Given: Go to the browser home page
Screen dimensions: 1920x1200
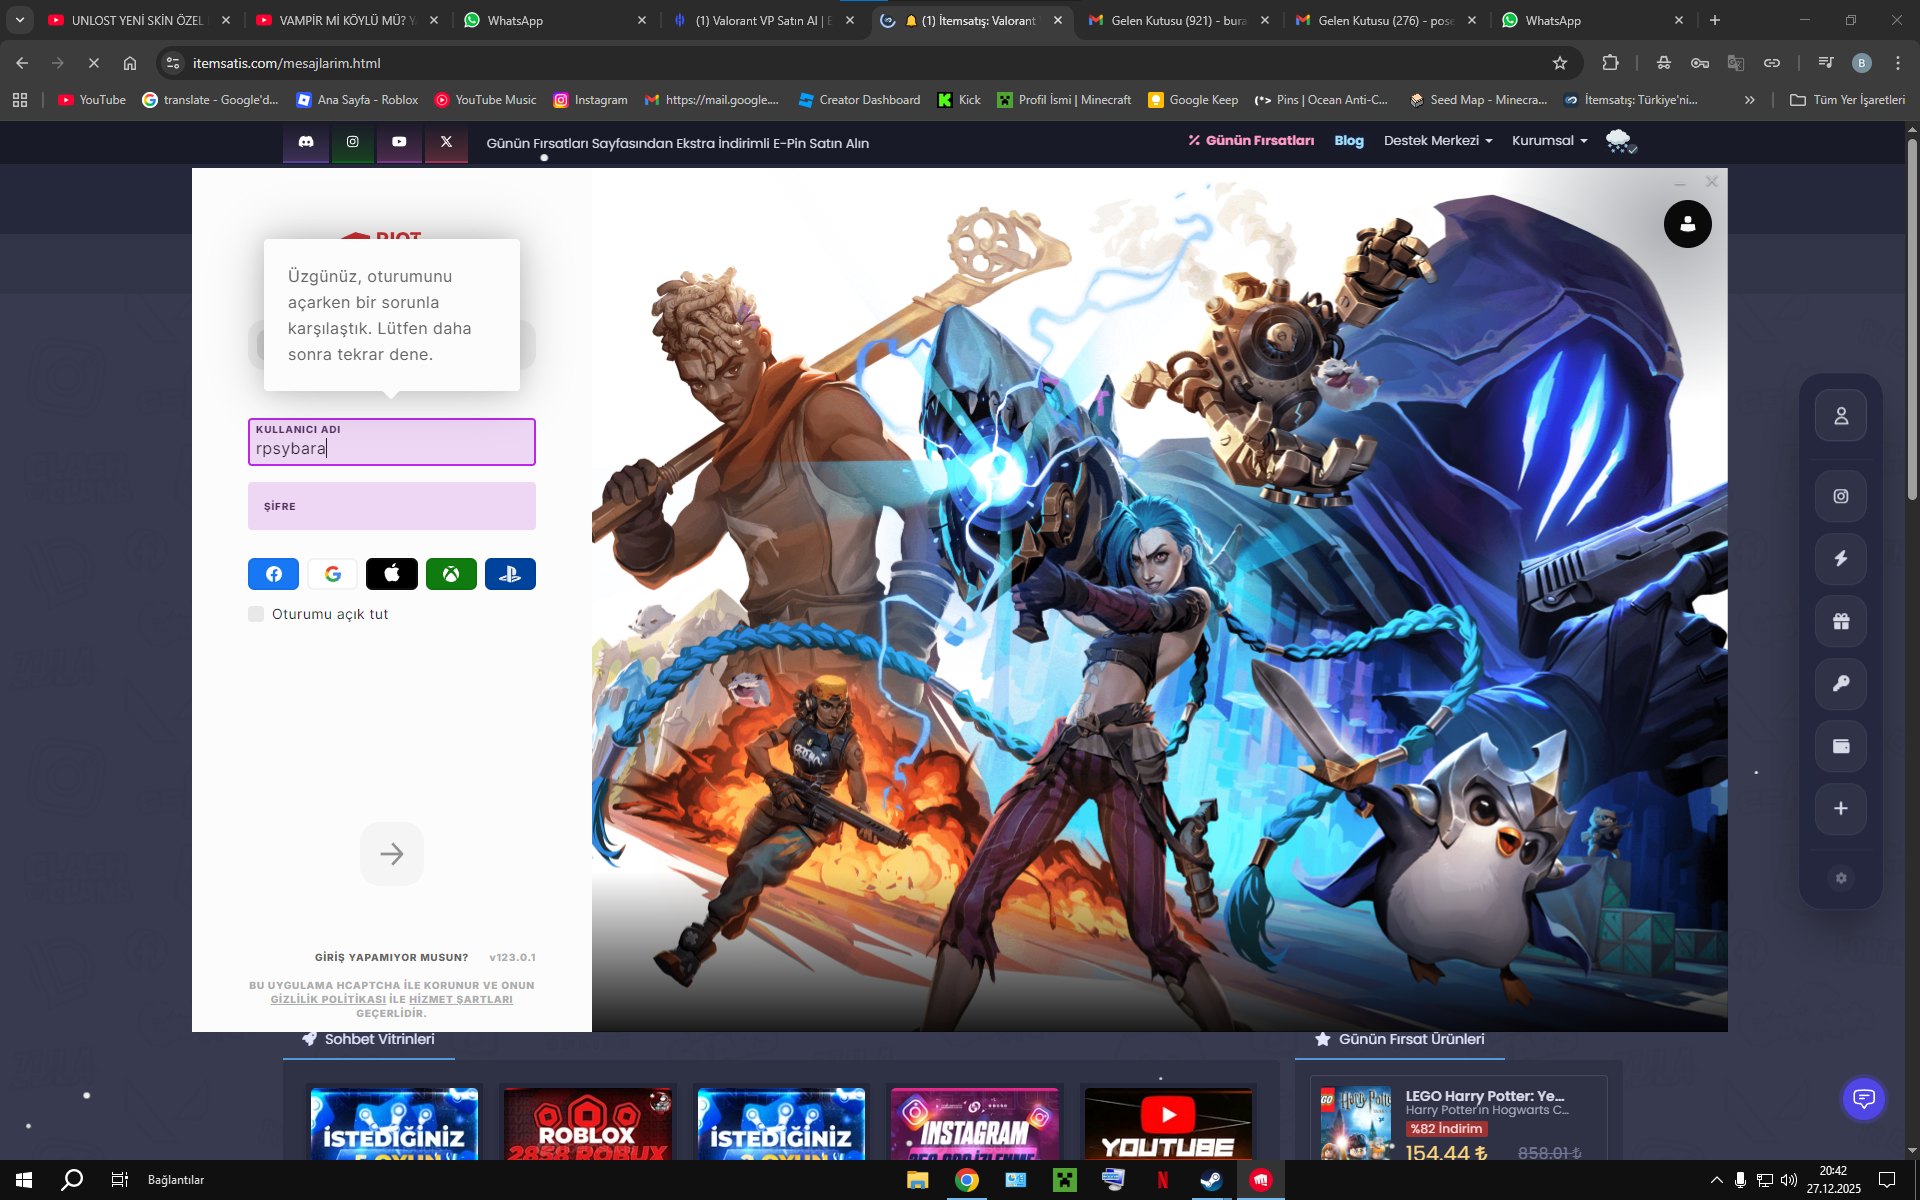Looking at the screenshot, I should coord(130,63).
